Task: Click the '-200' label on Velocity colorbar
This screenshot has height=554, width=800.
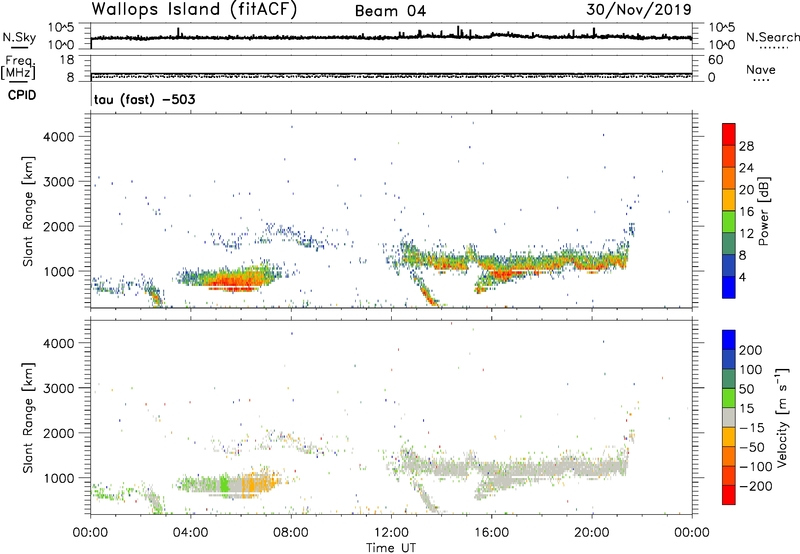Action: 754,486
